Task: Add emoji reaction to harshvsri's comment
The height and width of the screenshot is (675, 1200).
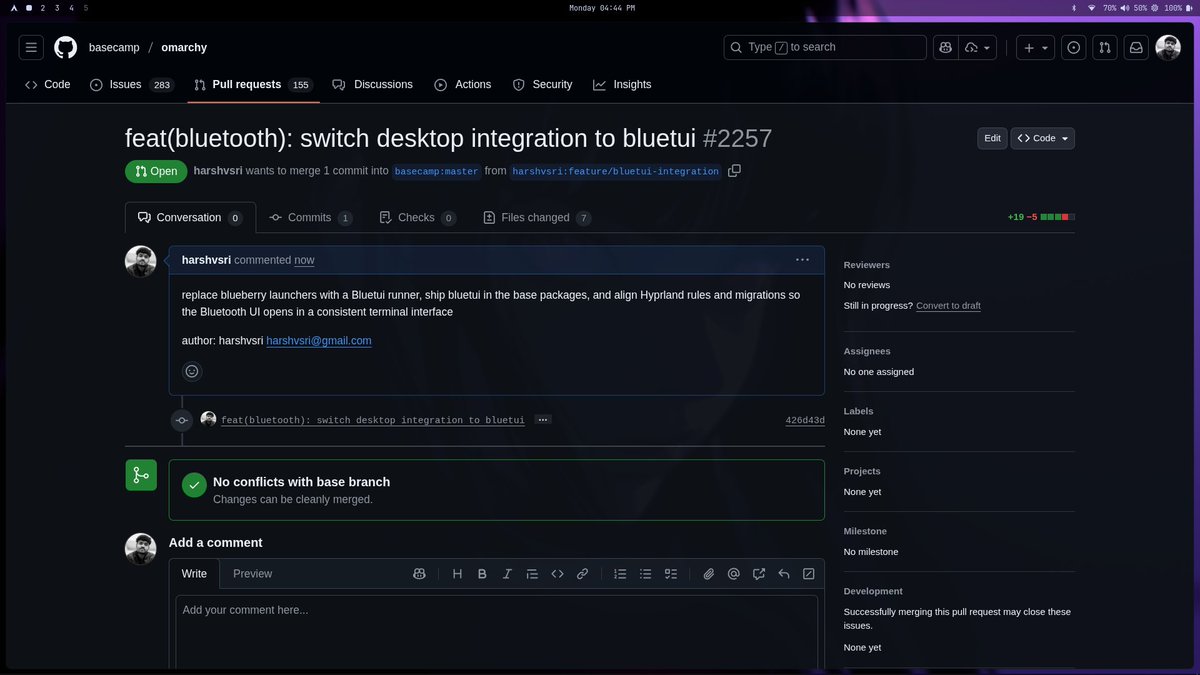Action: click(x=192, y=371)
